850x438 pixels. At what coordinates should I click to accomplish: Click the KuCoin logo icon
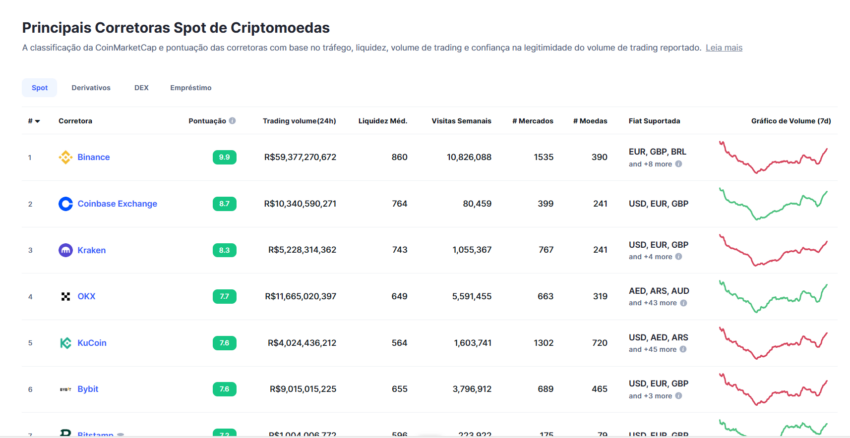[x=66, y=343]
